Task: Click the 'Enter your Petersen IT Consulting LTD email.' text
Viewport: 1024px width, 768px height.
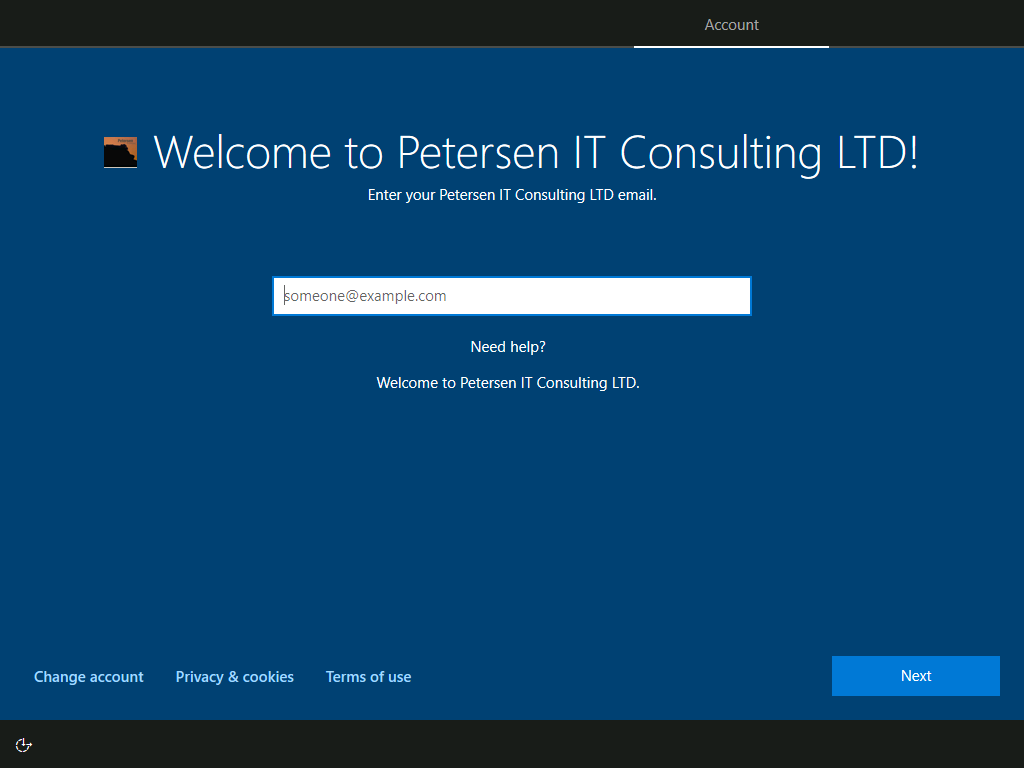Action: 512,195
